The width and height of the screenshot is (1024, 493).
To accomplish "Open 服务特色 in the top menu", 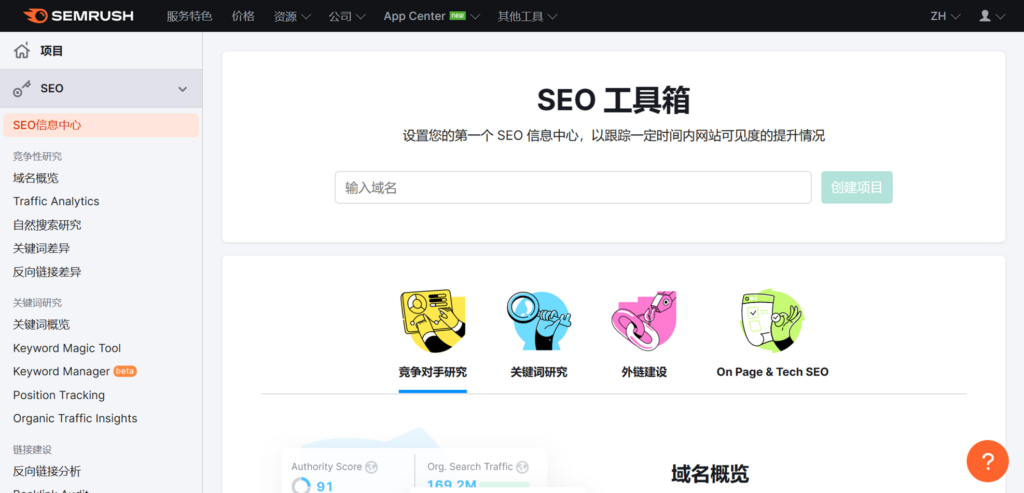I will click(189, 16).
